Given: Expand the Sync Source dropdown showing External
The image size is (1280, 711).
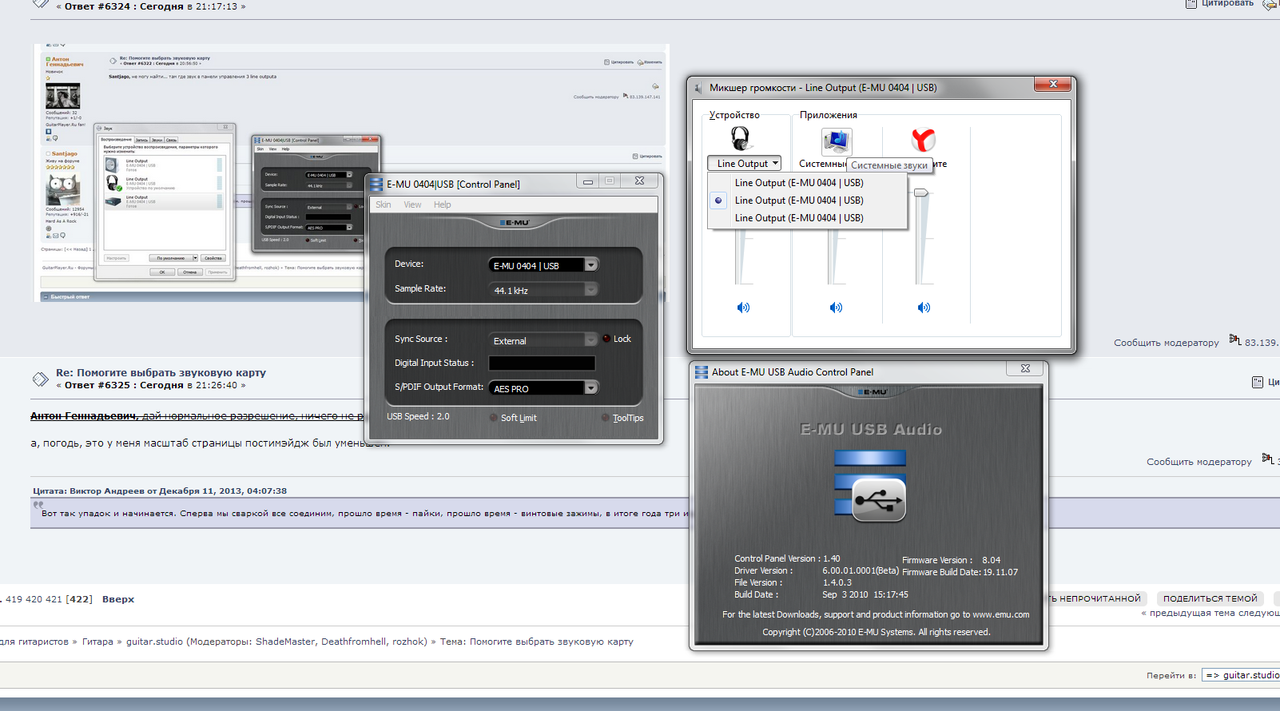Looking at the screenshot, I should click(x=543, y=340).
